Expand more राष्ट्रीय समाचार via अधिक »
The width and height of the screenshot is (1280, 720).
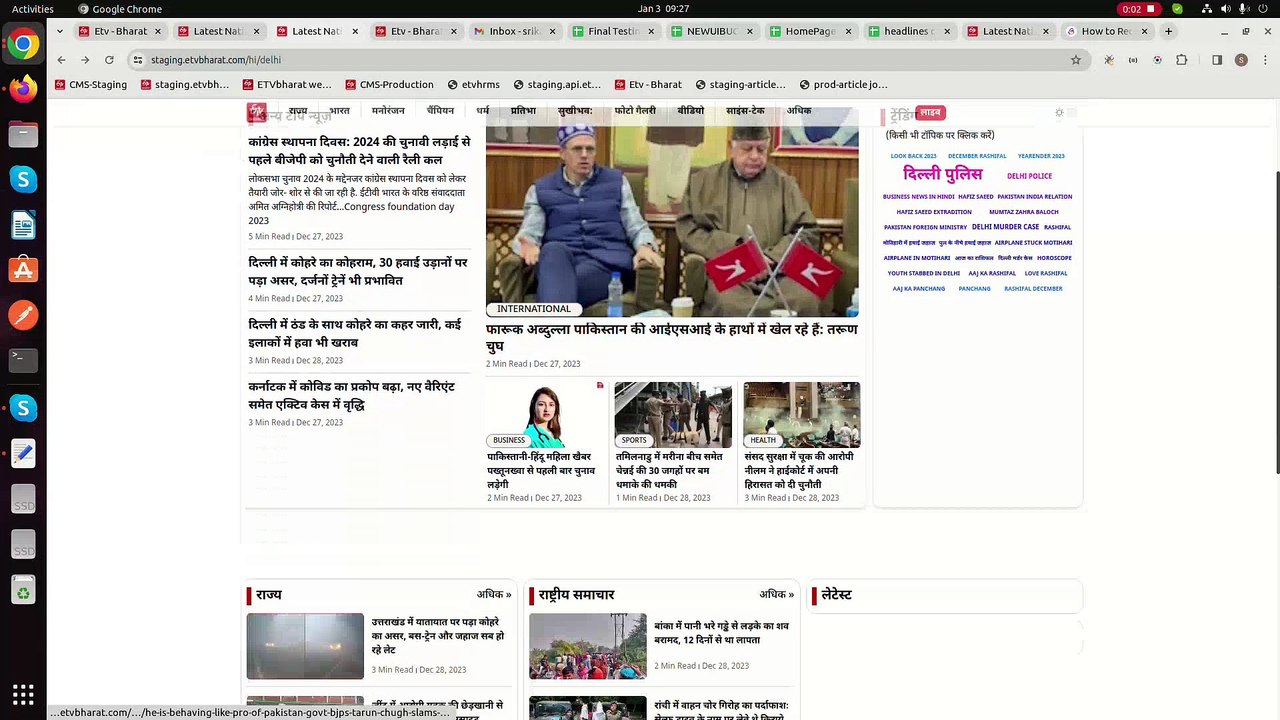coord(777,594)
